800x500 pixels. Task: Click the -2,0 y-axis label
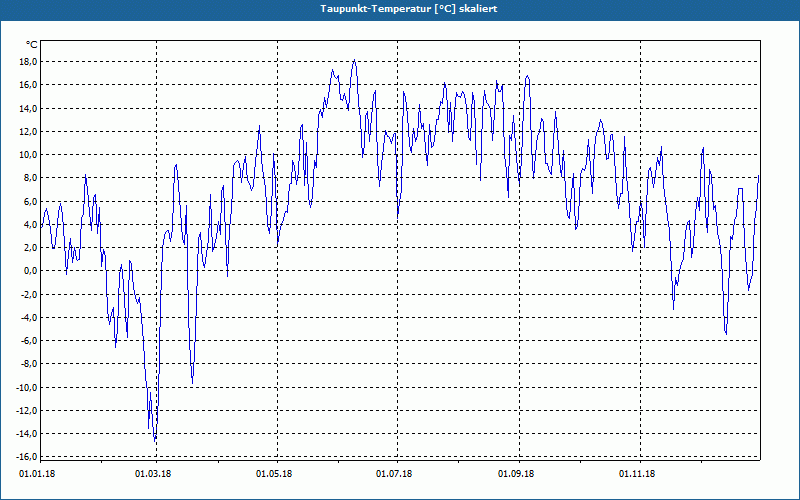click(x=29, y=294)
